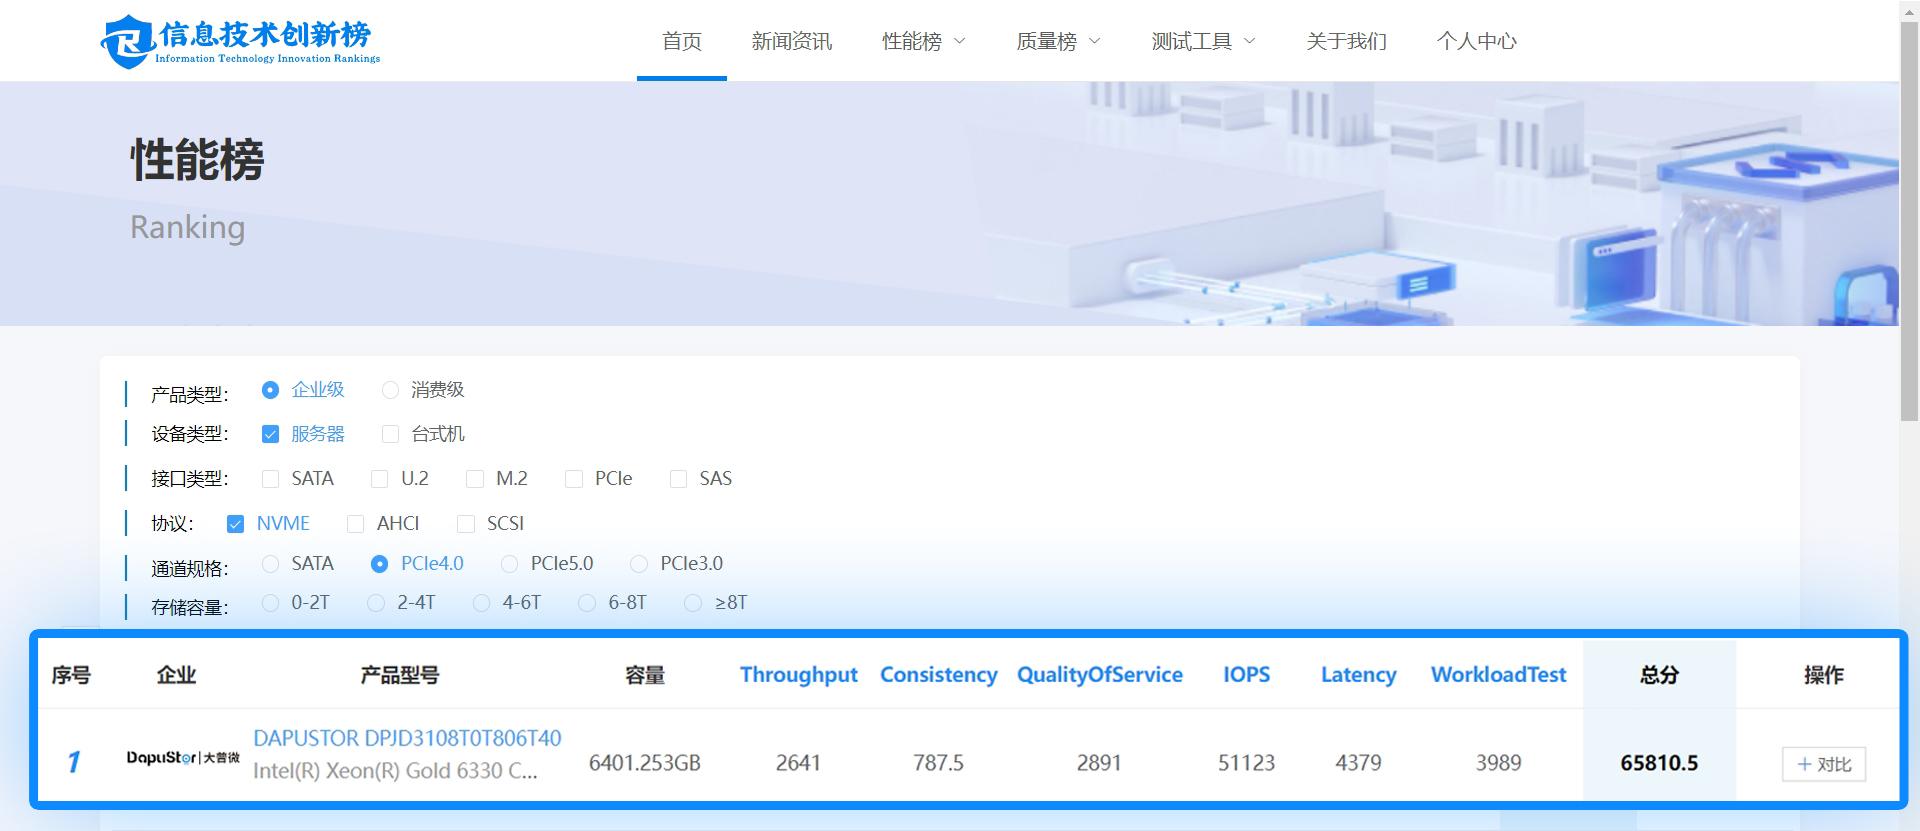Click 对比 button for DAPUSTOR row
The image size is (1920, 831).
click(1823, 764)
